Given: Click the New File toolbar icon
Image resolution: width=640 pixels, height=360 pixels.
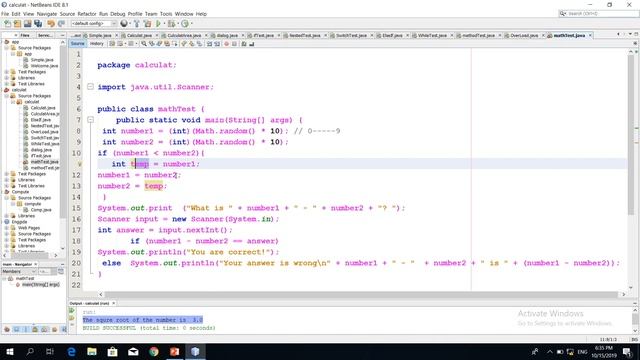Looking at the screenshot, I should [x=7, y=24].
